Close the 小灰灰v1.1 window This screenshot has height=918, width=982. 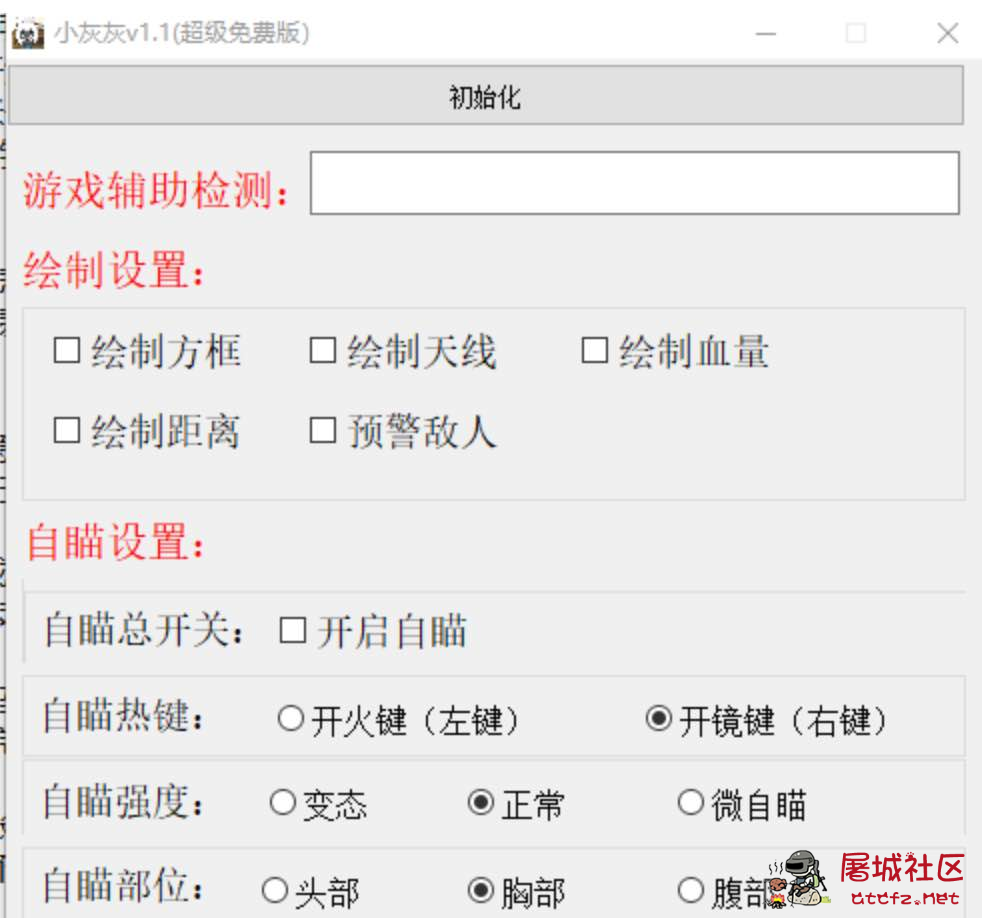(x=948, y=33)
